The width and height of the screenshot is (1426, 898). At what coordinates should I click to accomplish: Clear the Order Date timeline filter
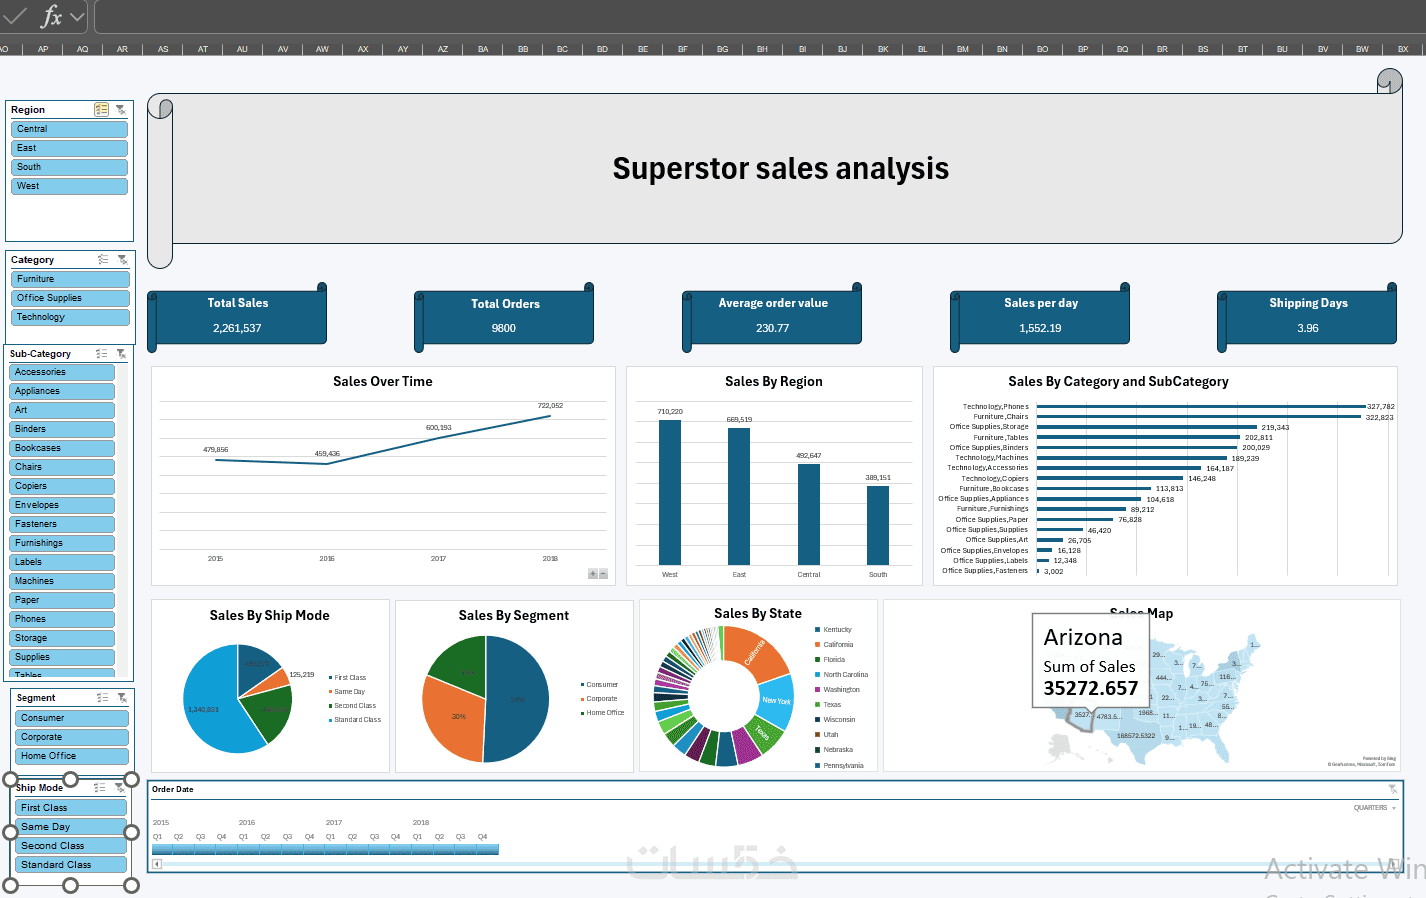(1392, 790)
